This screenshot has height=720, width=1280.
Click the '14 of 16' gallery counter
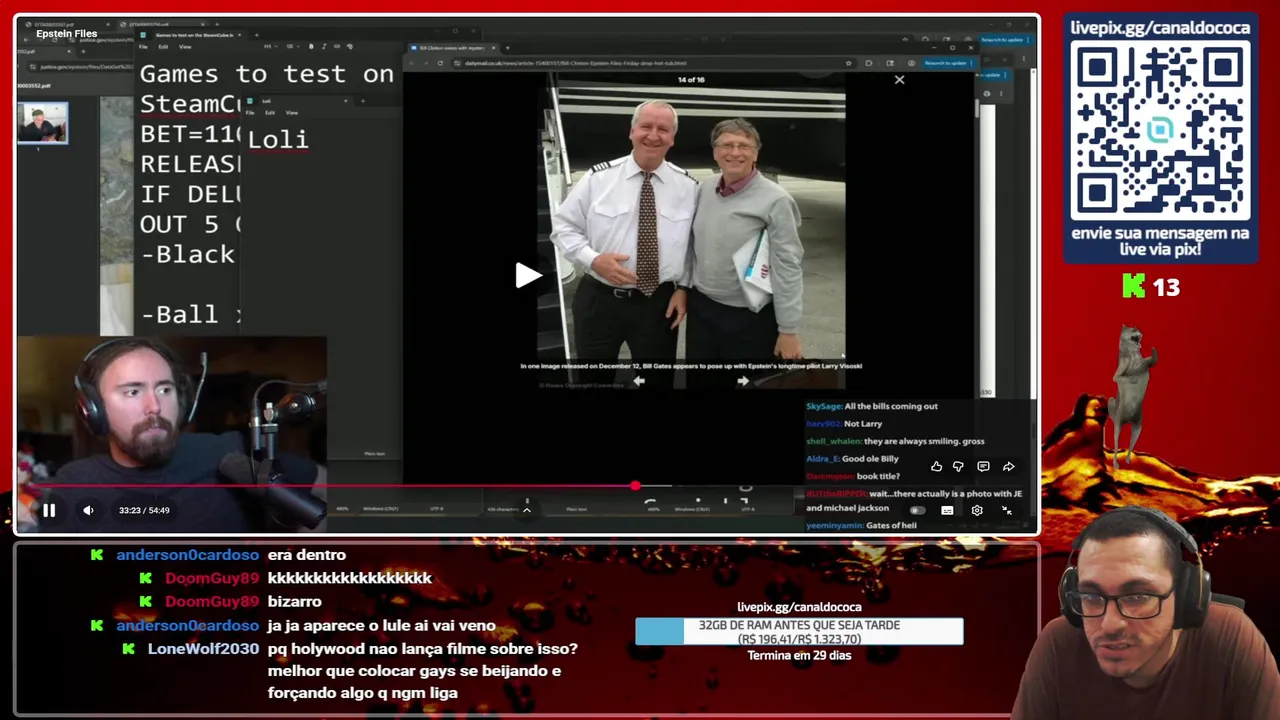pos(691,80)
